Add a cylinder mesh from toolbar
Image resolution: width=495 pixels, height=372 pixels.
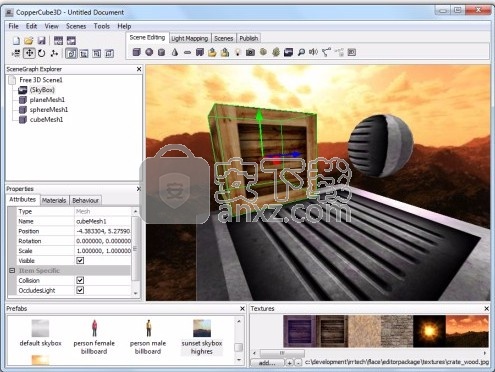[x=162, y=52]
